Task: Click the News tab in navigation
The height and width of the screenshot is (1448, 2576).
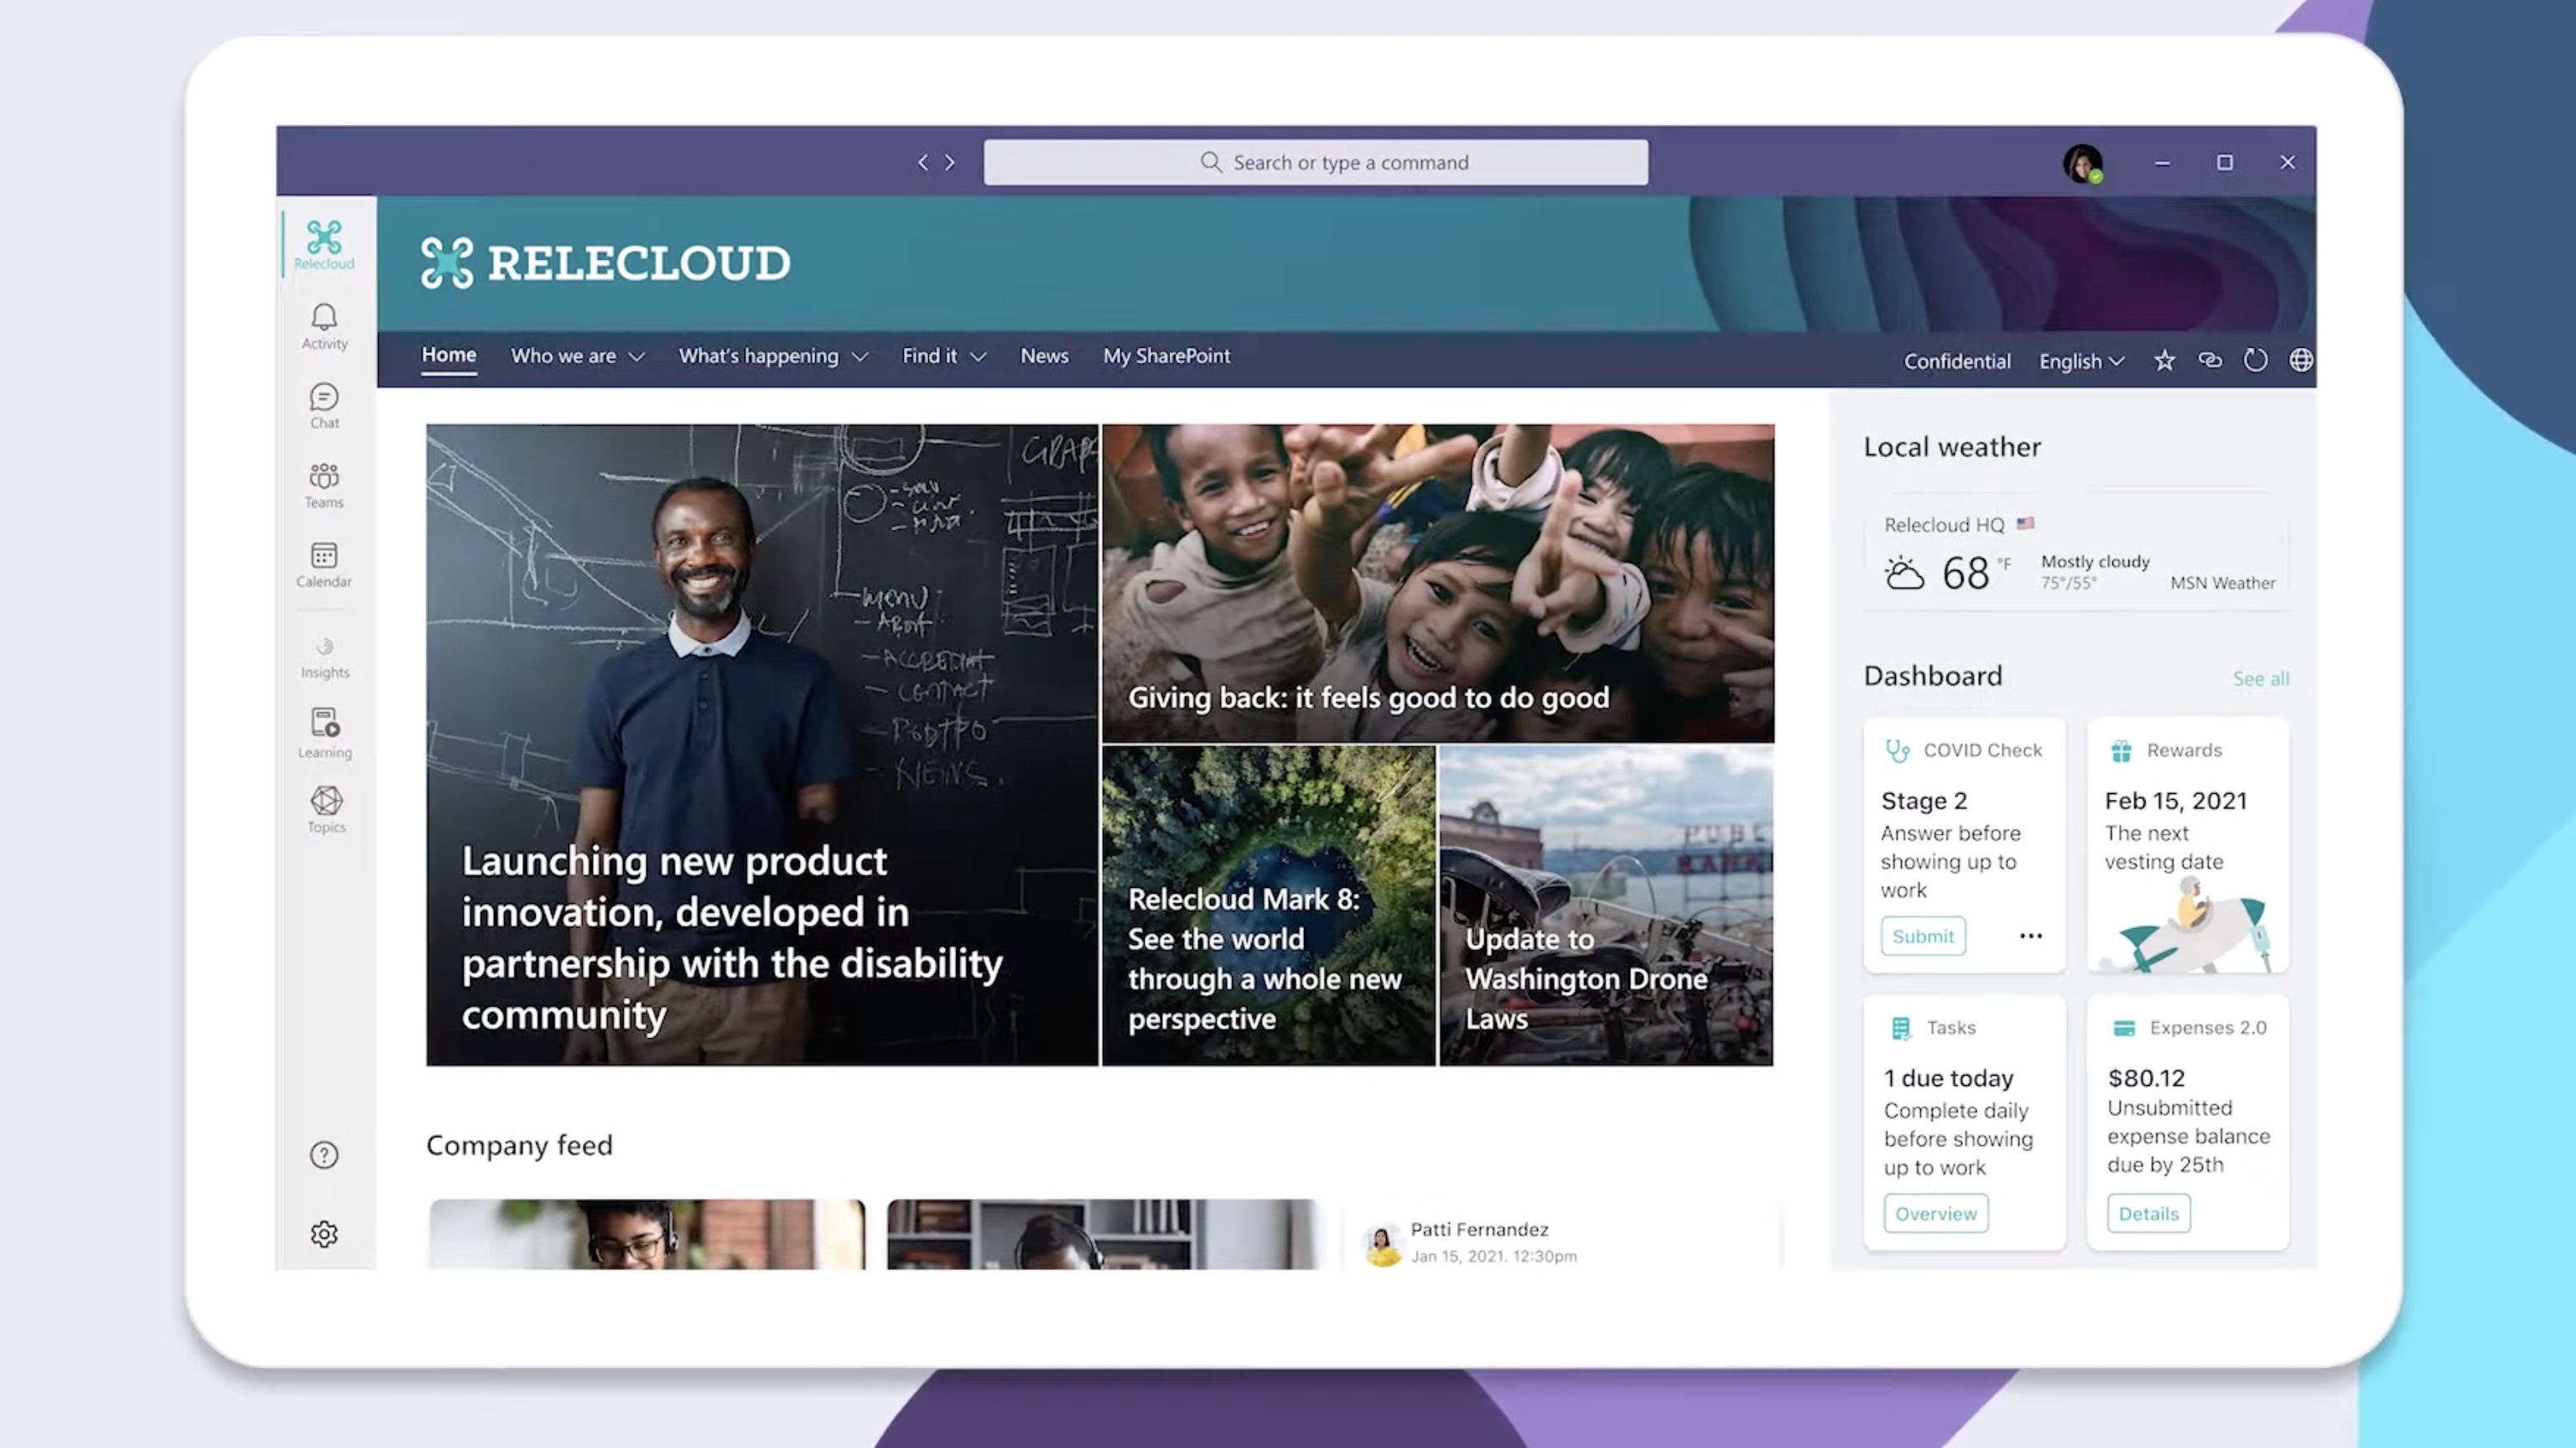Action: pos(1044,356)
